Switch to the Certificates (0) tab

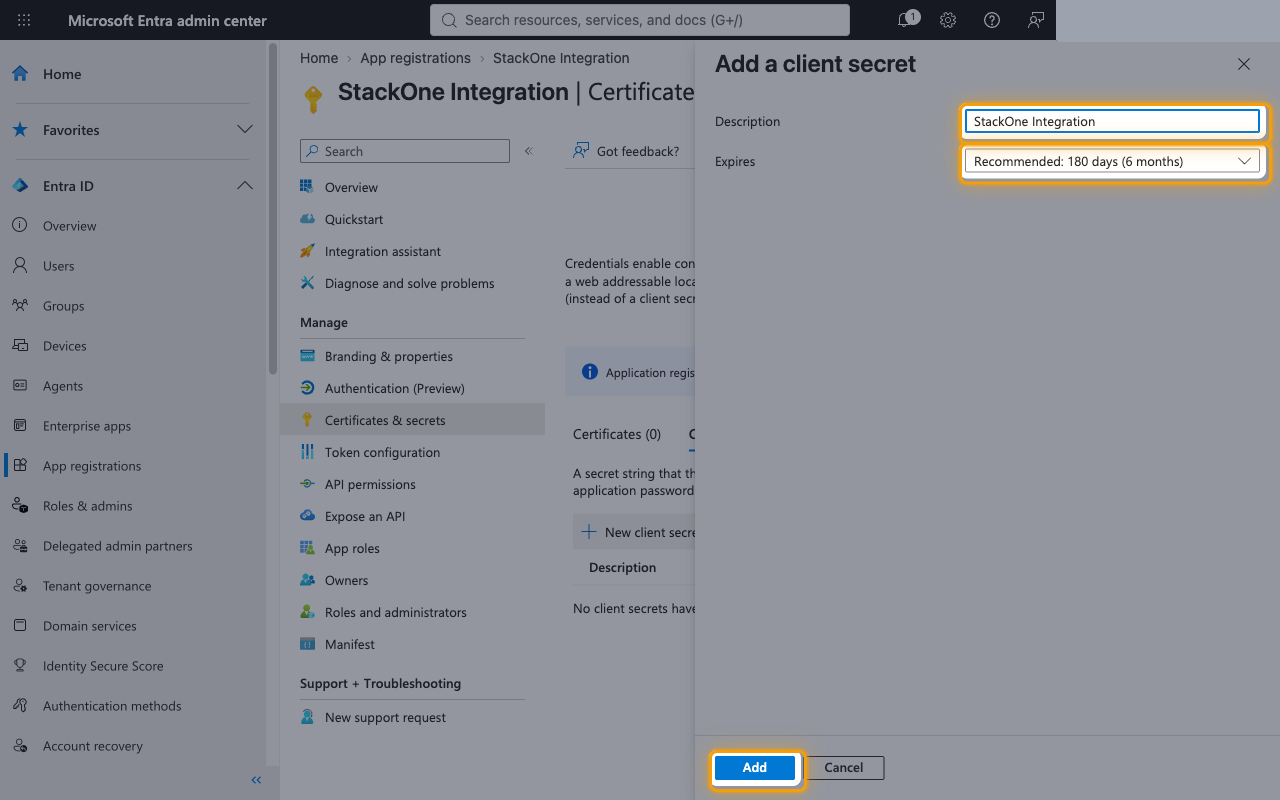click(617, 434)
